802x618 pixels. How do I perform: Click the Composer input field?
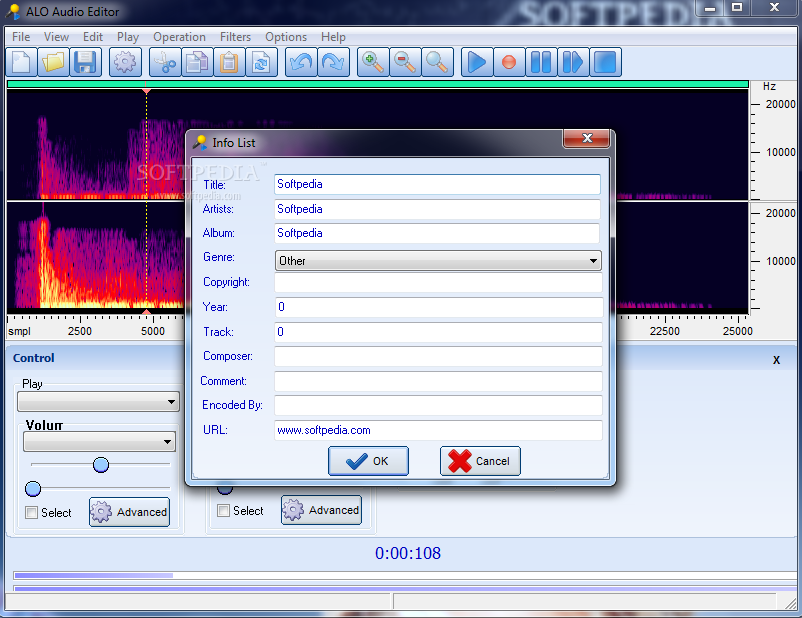(x=438, y=356)
